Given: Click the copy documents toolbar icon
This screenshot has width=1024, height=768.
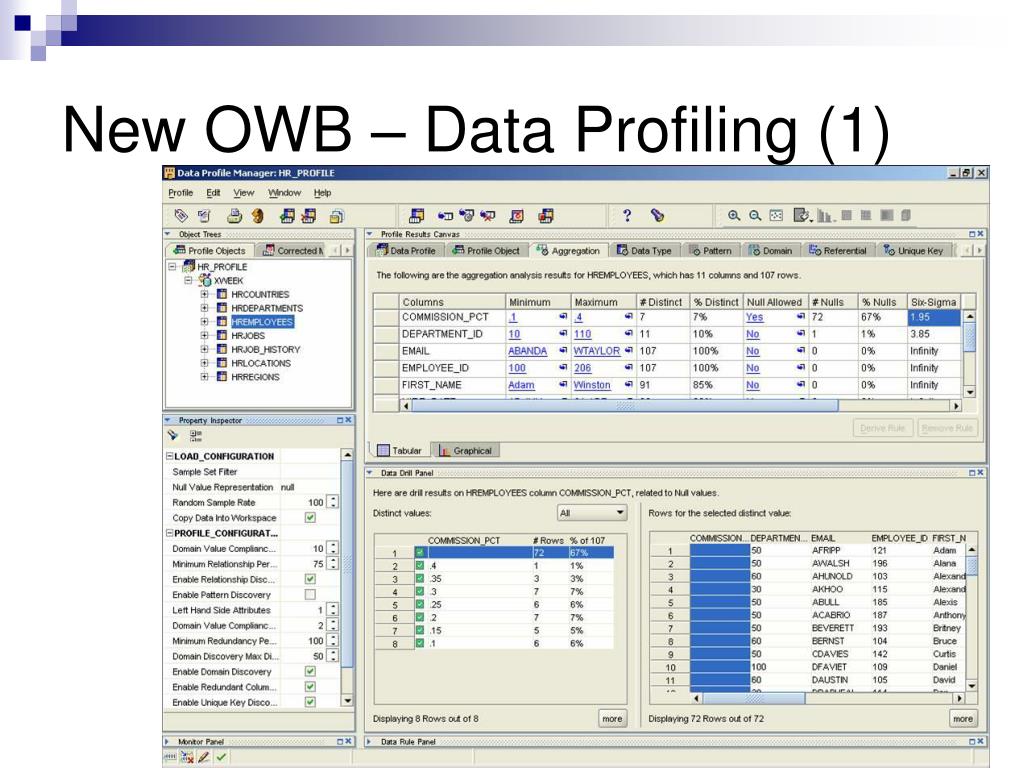Looking at the screenshot, I should click(337, 216).
